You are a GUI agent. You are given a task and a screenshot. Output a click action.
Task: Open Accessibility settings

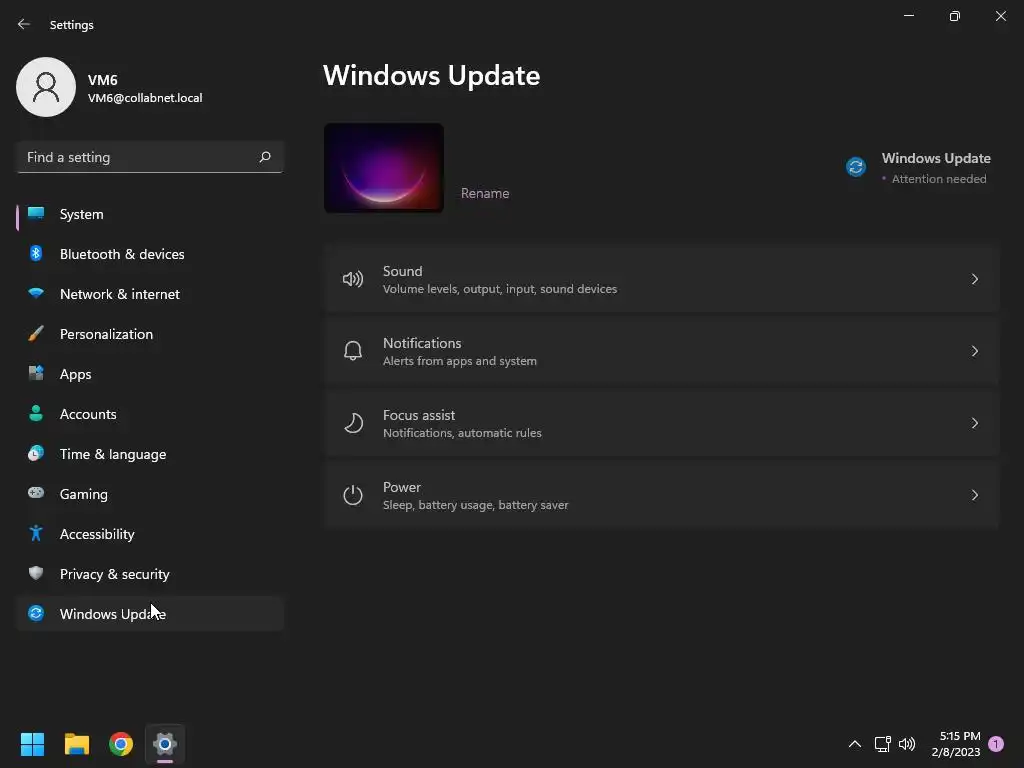point(150,534)
